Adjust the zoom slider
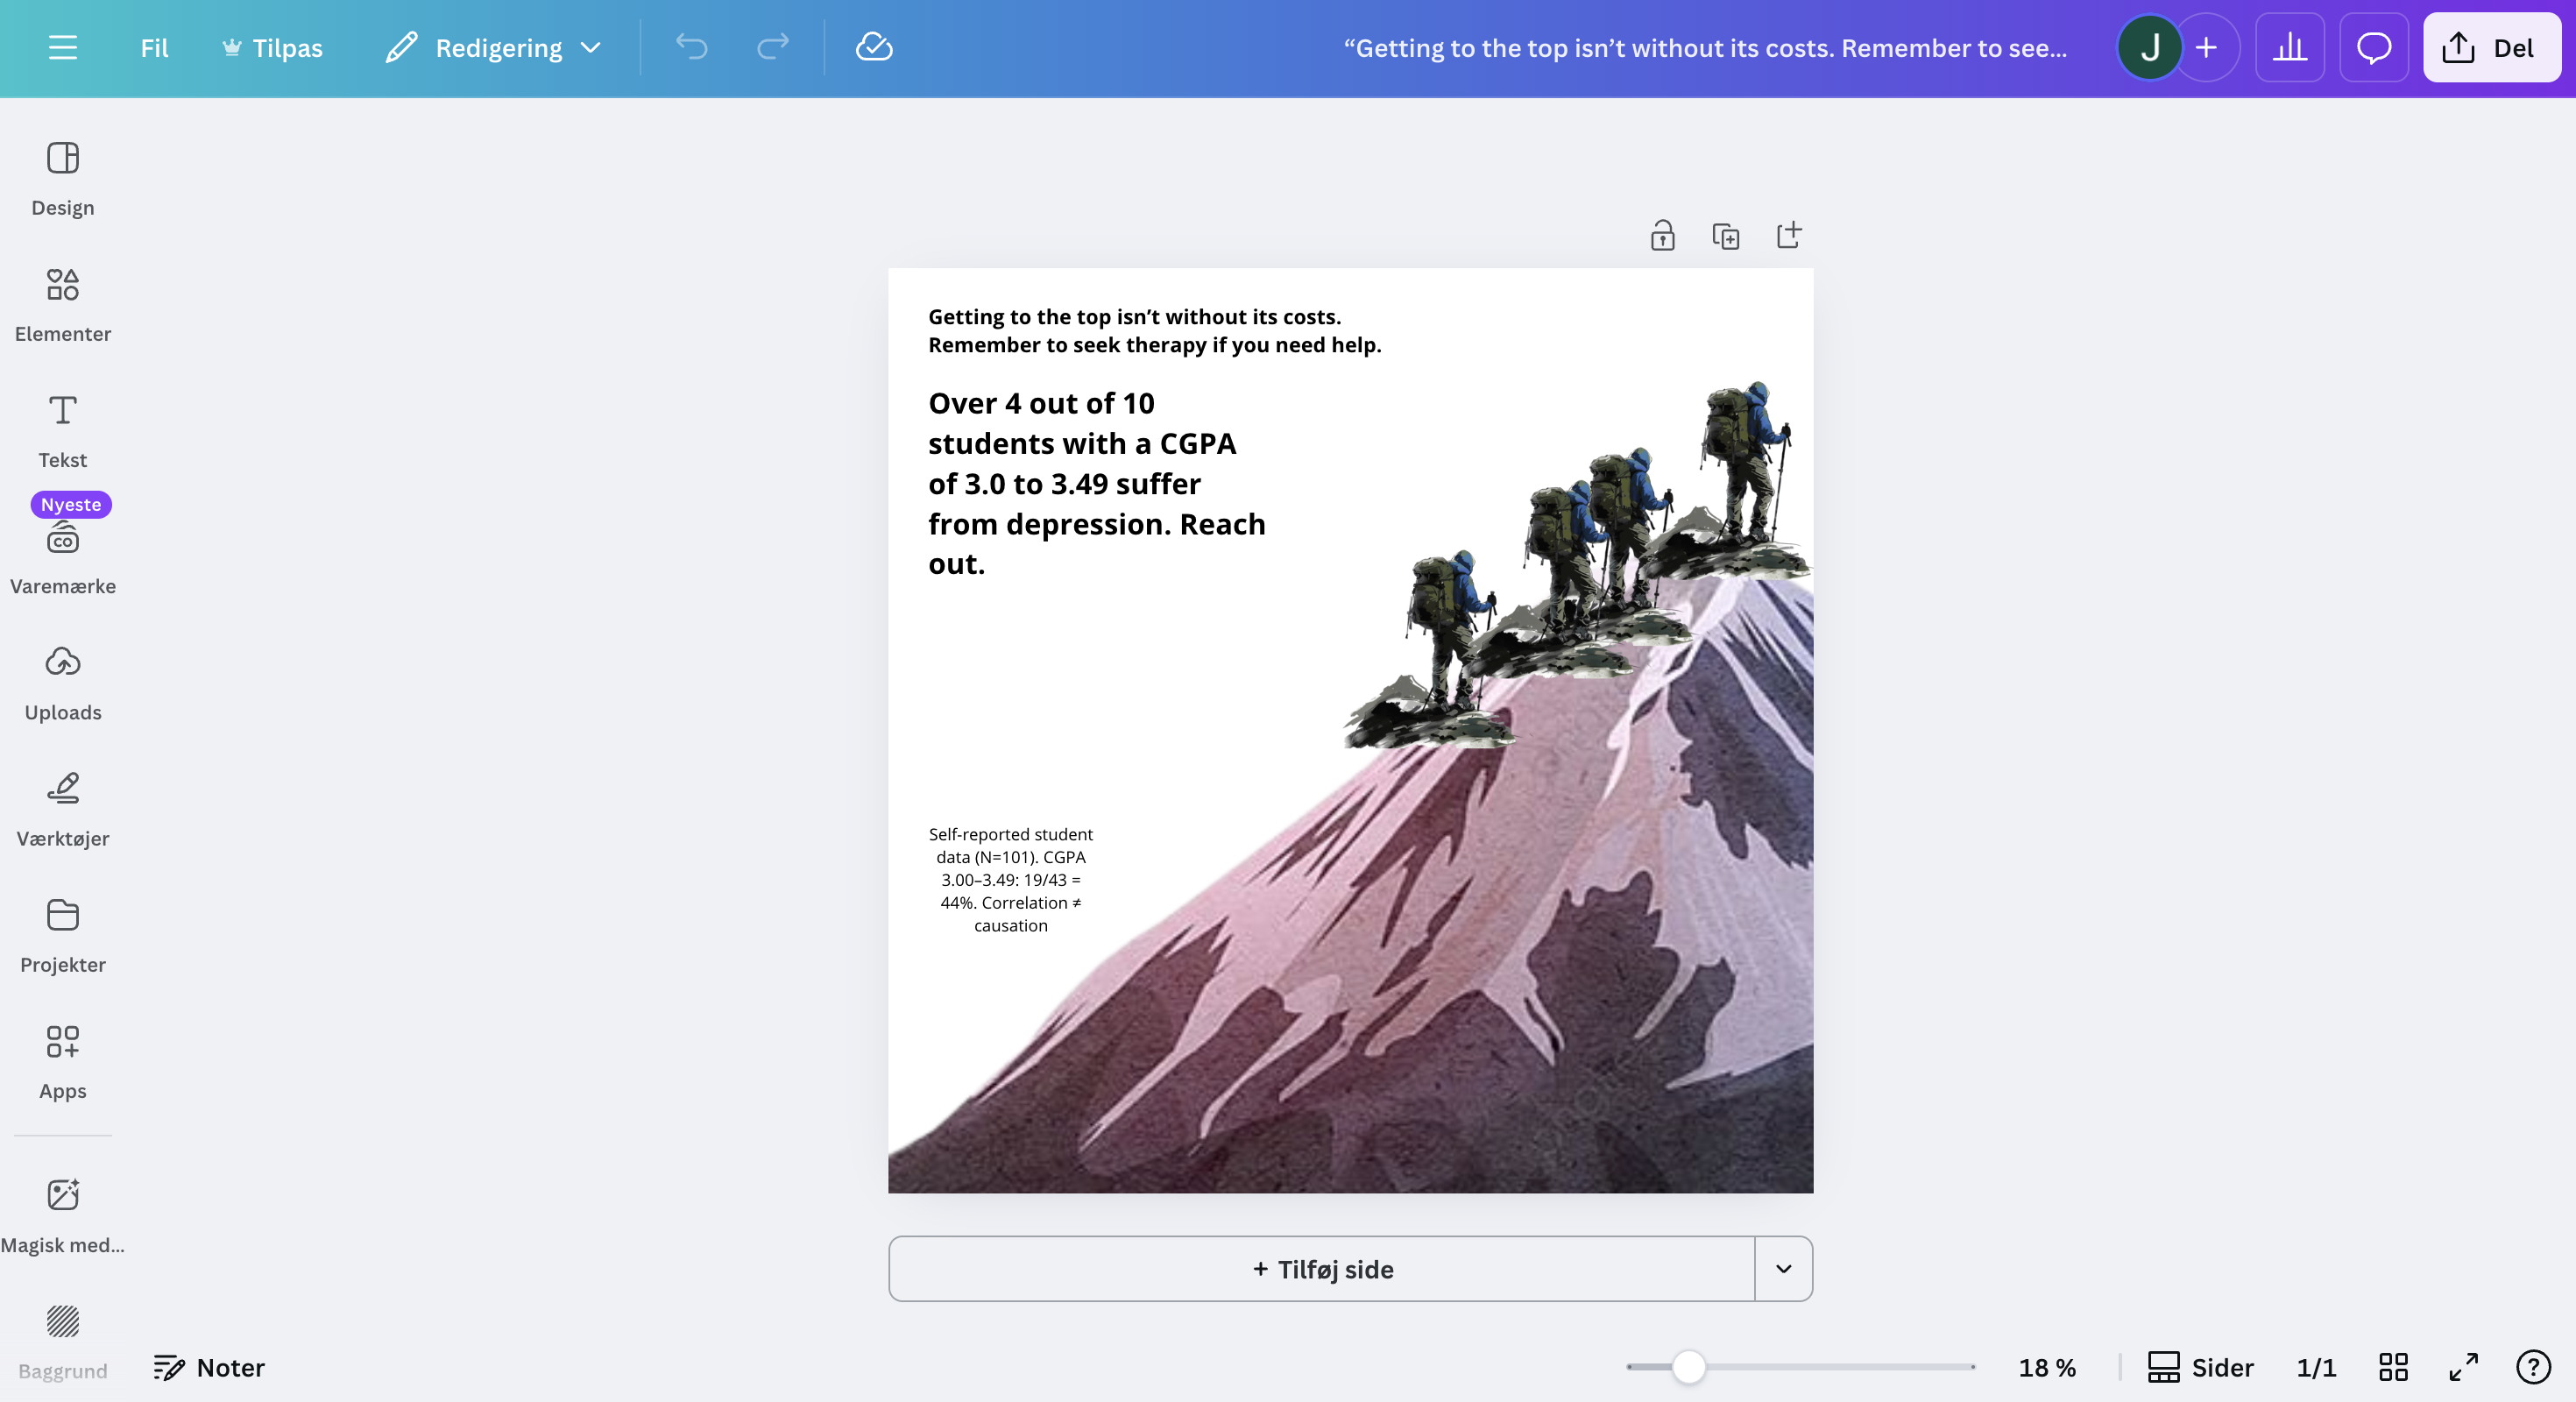The image size is (2576, 1402). coord(1689,1367)
